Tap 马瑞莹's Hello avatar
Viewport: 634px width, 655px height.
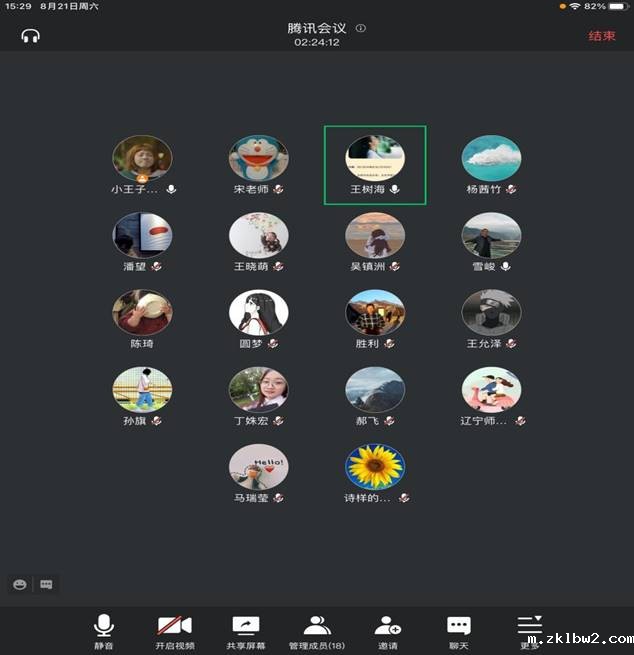(259, 467)
